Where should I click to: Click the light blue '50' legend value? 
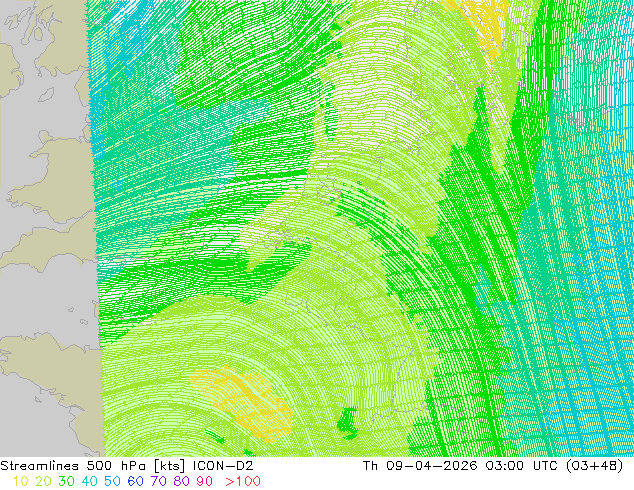[x=112, y=482]
